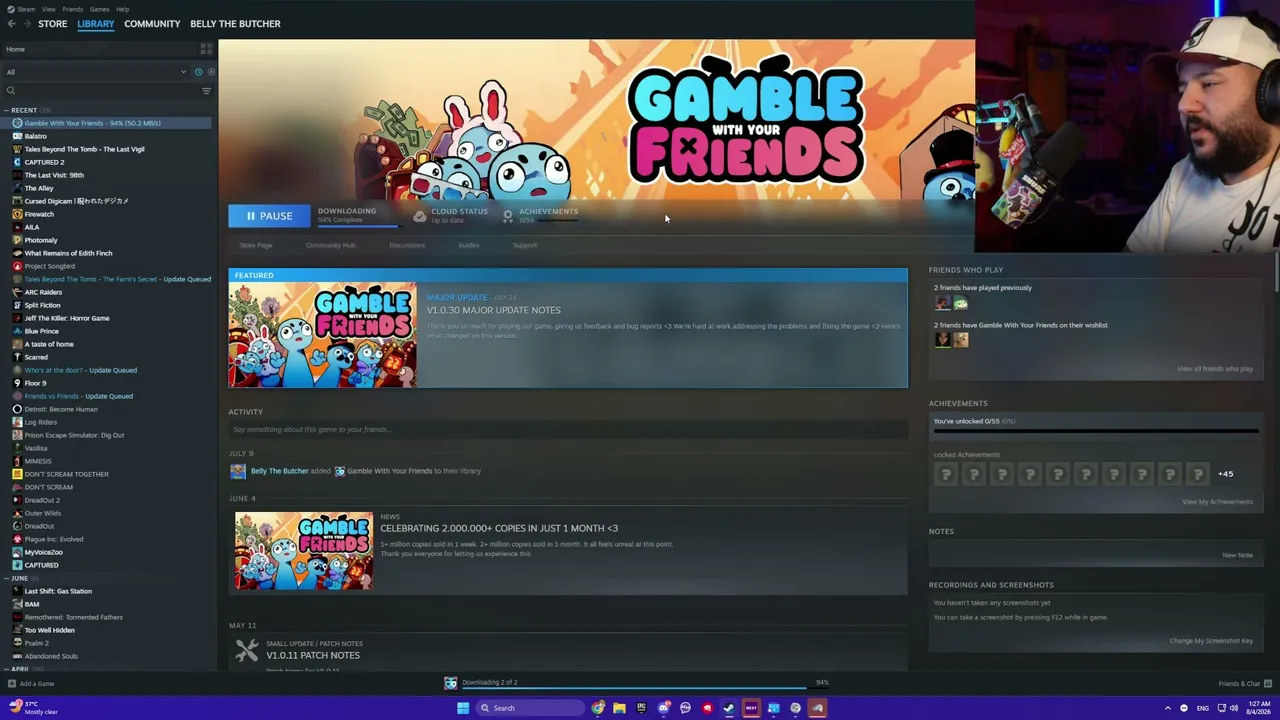Image resolution: width=1280 pixels, height=720 pixels.
Task: Click the patch notes wrench icon
Action: (x=247, y=651)
